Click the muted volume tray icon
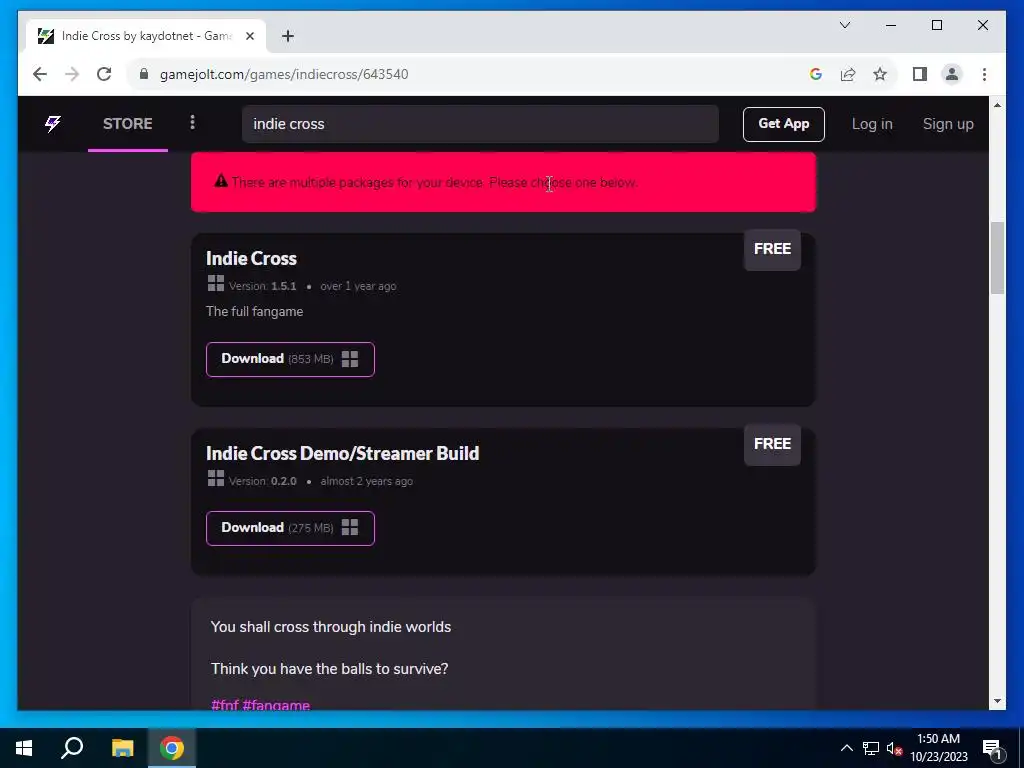1024x768 pixels. [x=894, y=749]
